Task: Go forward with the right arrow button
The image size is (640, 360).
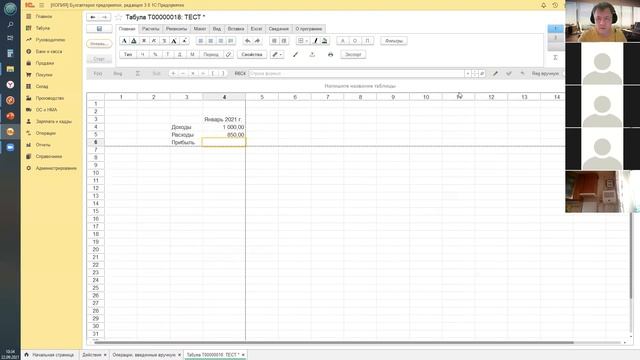Action: [104, 17]
